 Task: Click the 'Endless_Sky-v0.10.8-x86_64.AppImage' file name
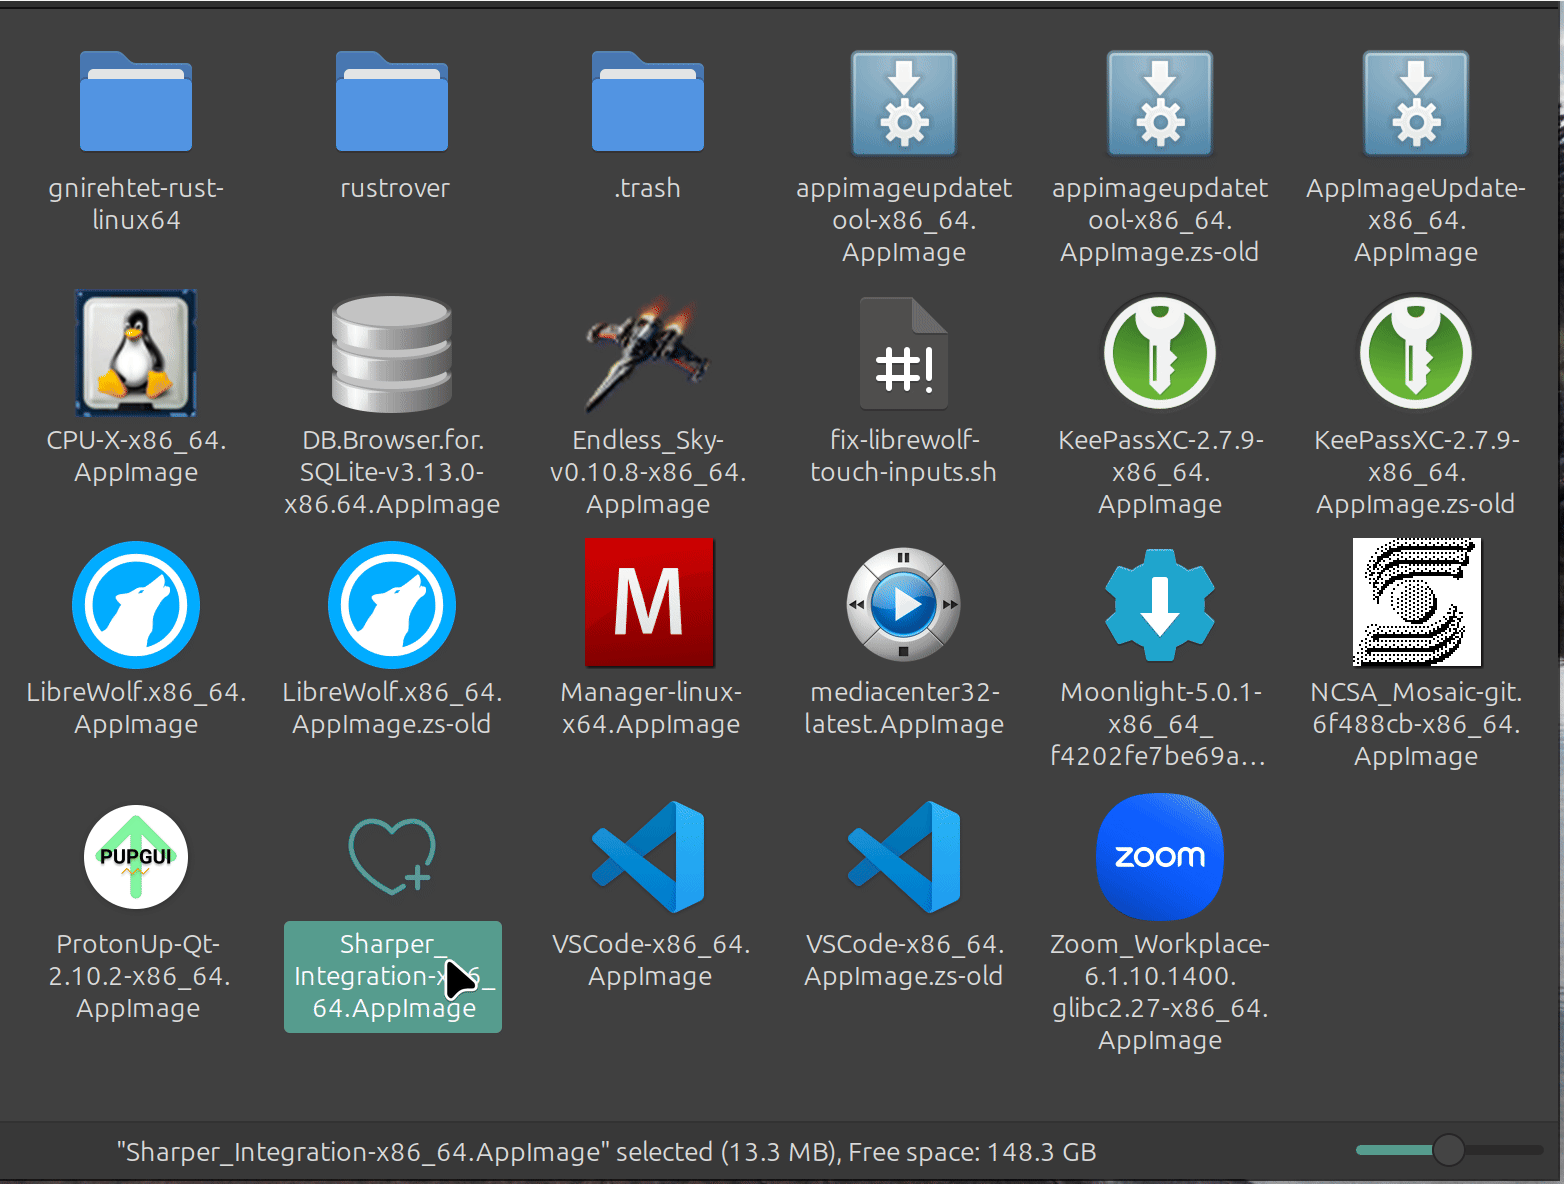tap(648, 472)
